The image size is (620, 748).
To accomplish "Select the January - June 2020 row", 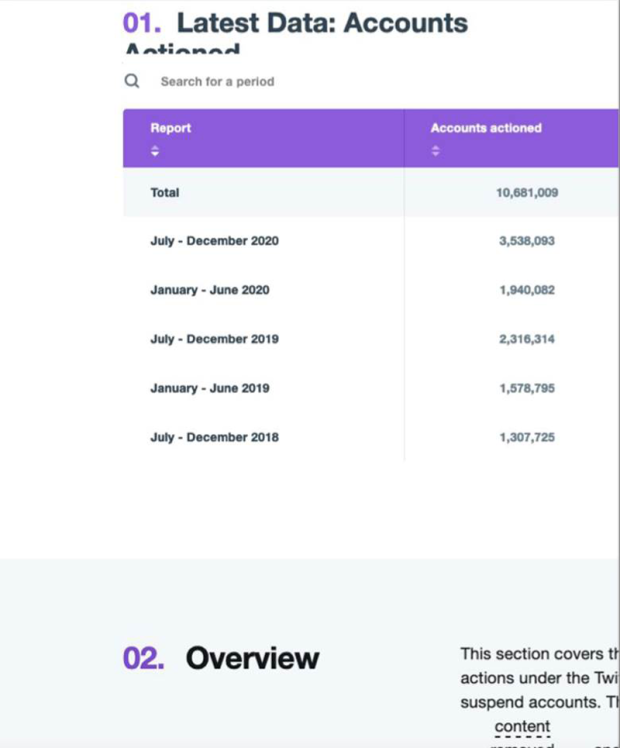I will [x=209, y=290].
